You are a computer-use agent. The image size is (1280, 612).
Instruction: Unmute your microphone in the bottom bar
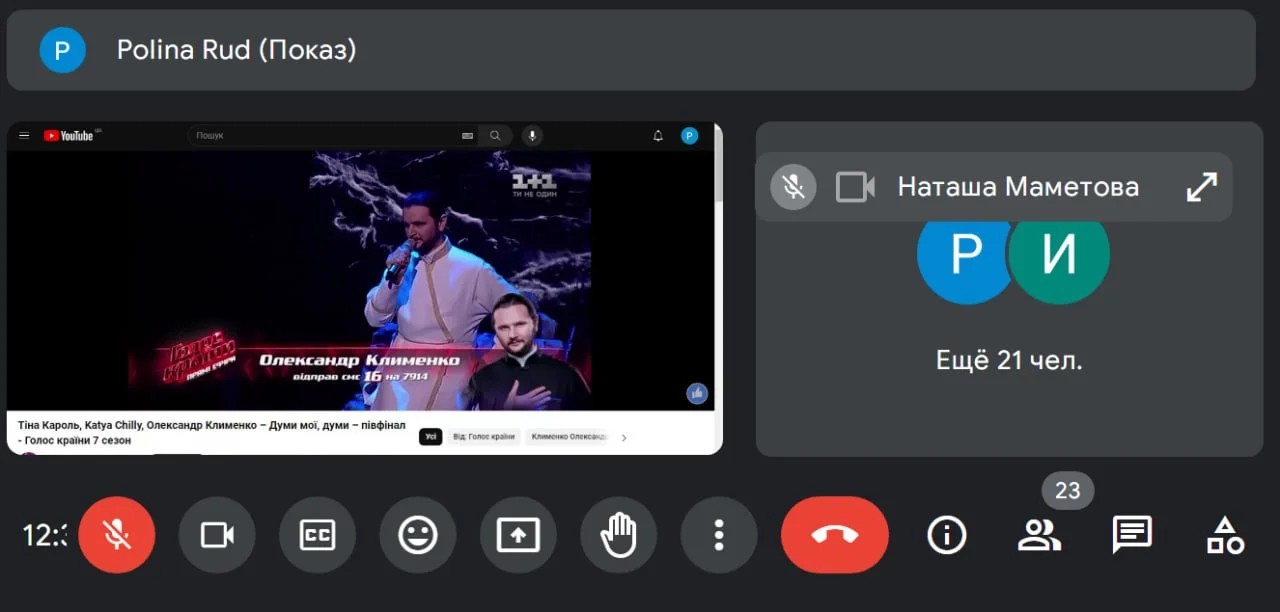pos(117,535)
